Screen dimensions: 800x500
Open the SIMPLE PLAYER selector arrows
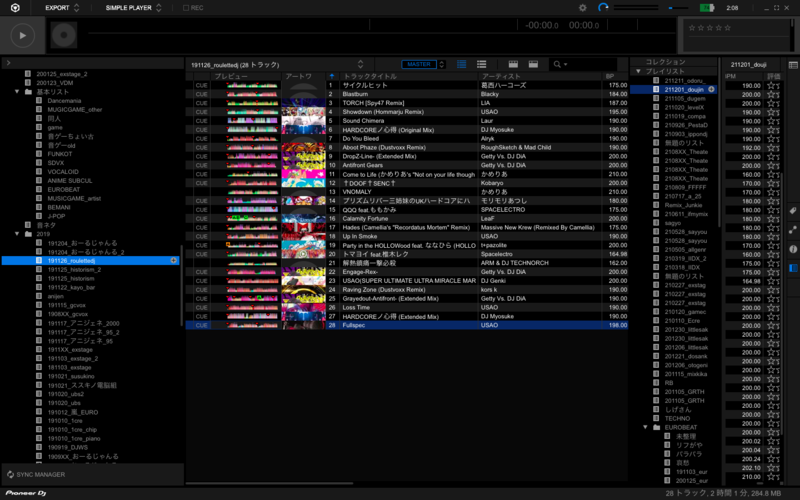point(159,8)
